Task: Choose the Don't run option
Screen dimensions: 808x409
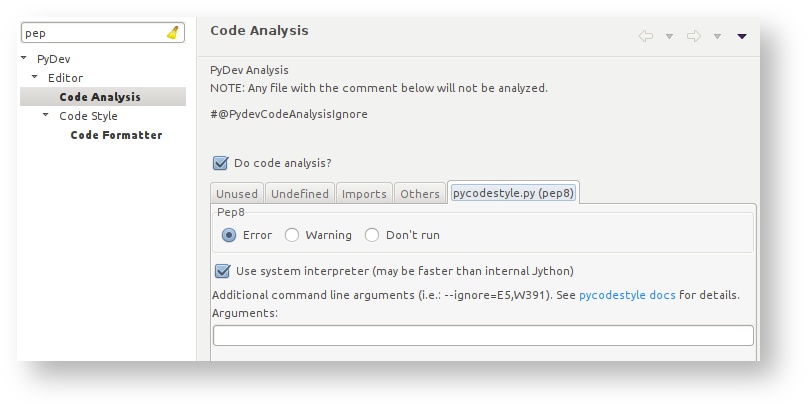Action: click(x=372, y=235)
